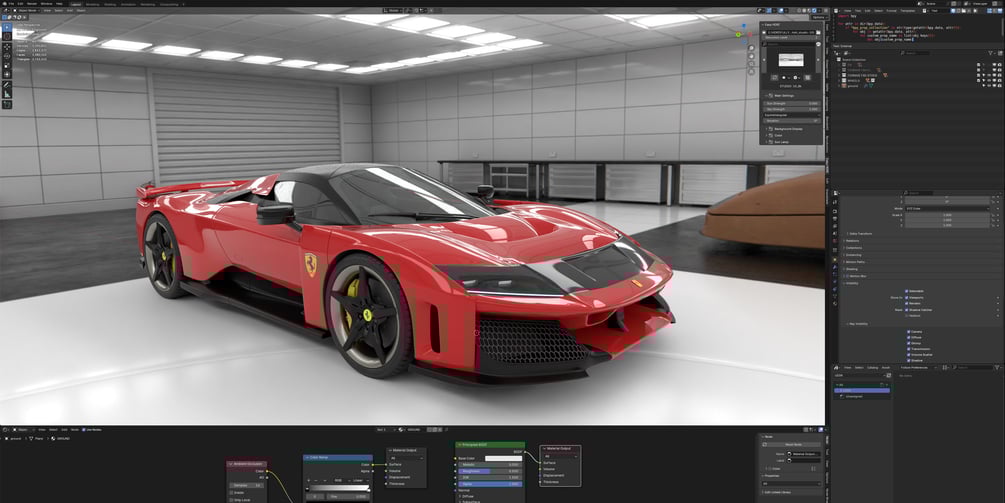Click Future Preferences in asset browser header
Image resolution: width=1005 pixels, height=503 pixels.
point(914,368)
